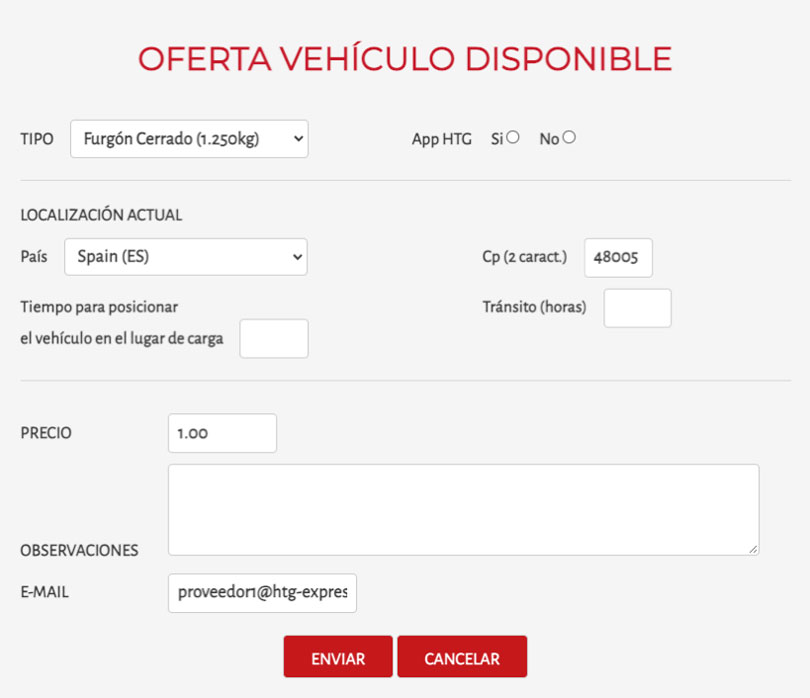Open the País country dropdown
The width and height of the screenshot is (810, 698).
(185, 257)
